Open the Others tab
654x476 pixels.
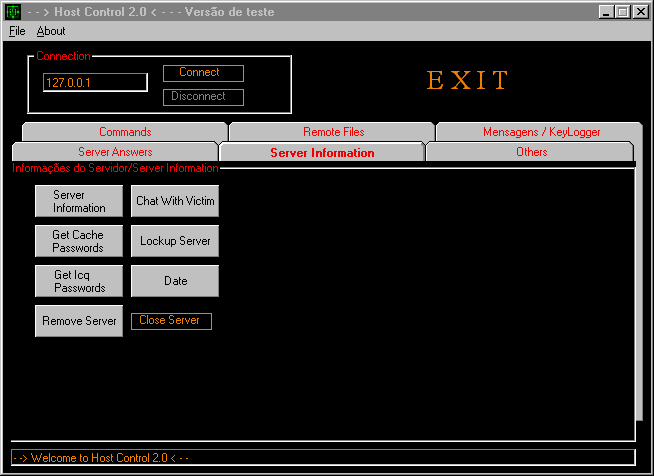pos(531,152)
